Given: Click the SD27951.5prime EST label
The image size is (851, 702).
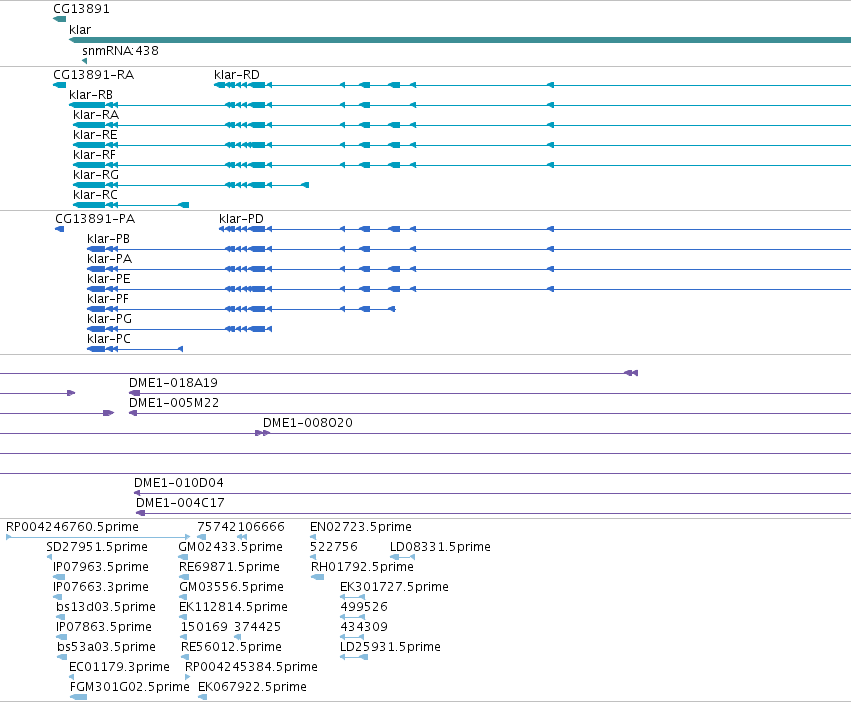Looking at the screenshot, I should coord(97,547).
